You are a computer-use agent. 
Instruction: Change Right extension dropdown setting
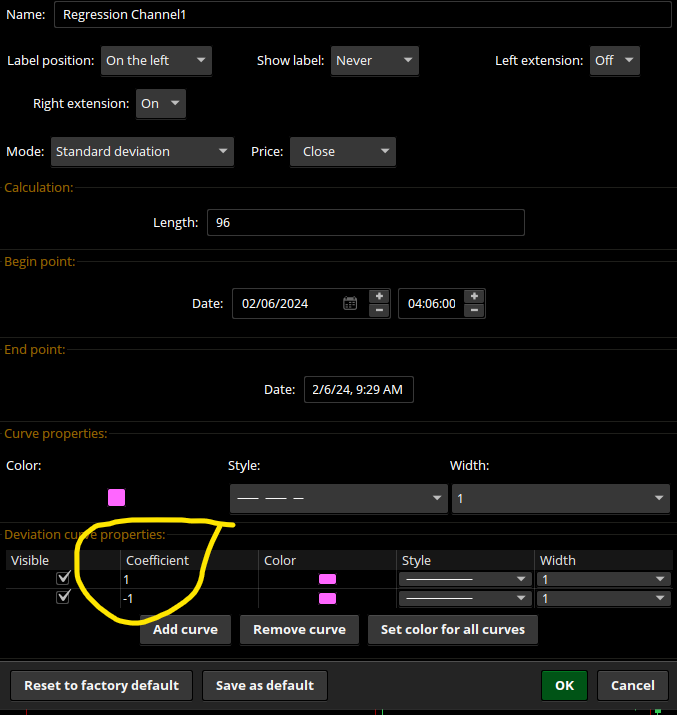click(161, 104)
